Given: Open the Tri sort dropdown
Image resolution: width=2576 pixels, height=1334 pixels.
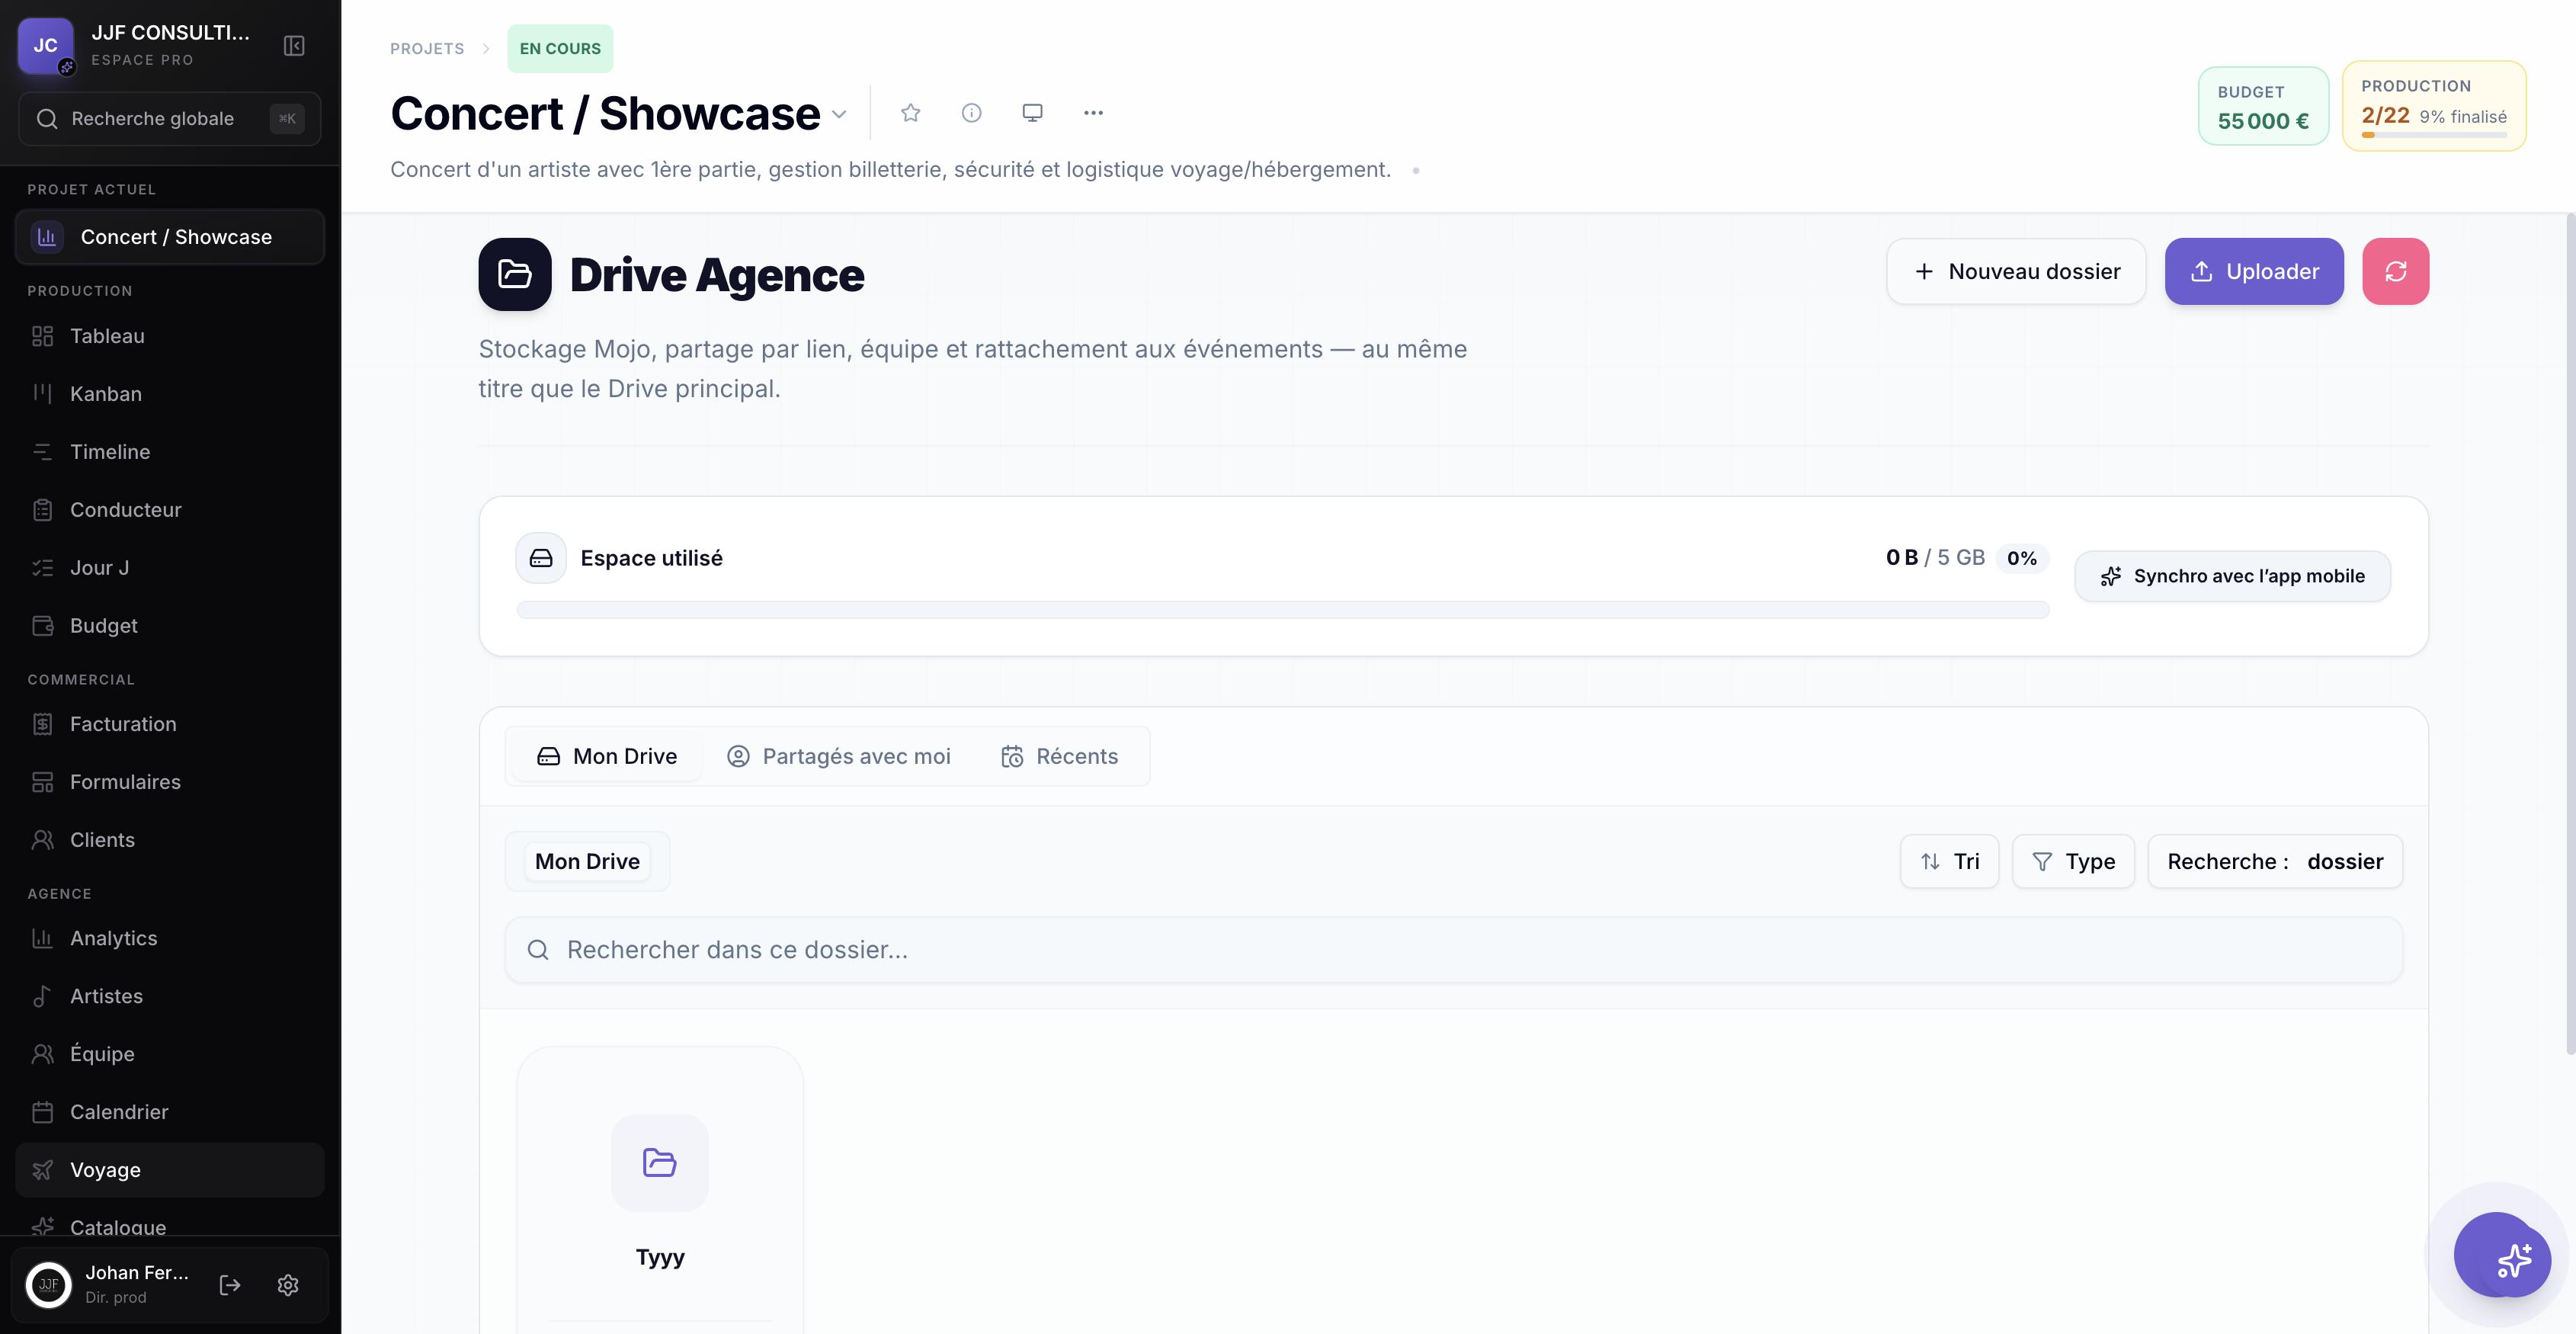Looking at the screenshot, I should pos(1949,861).
